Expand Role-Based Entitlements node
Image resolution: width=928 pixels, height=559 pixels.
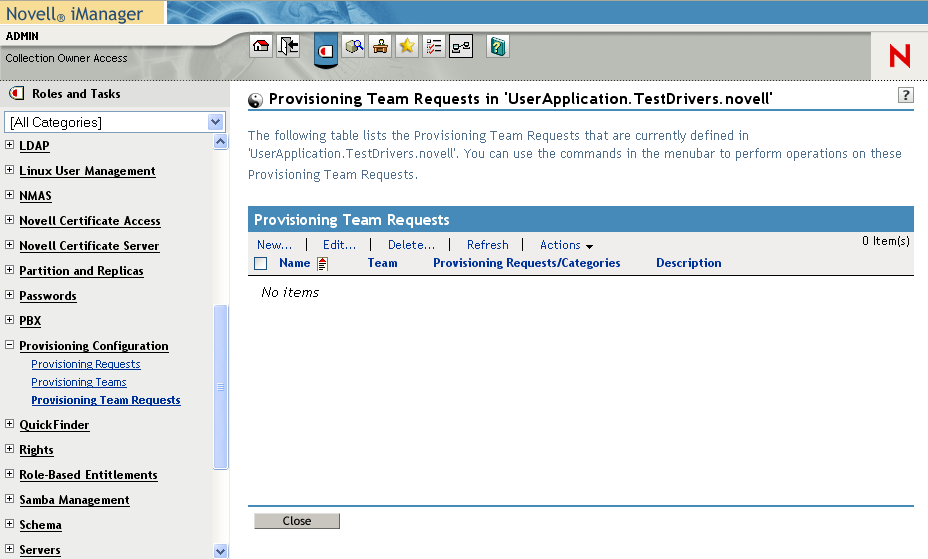tap(9, 473)
